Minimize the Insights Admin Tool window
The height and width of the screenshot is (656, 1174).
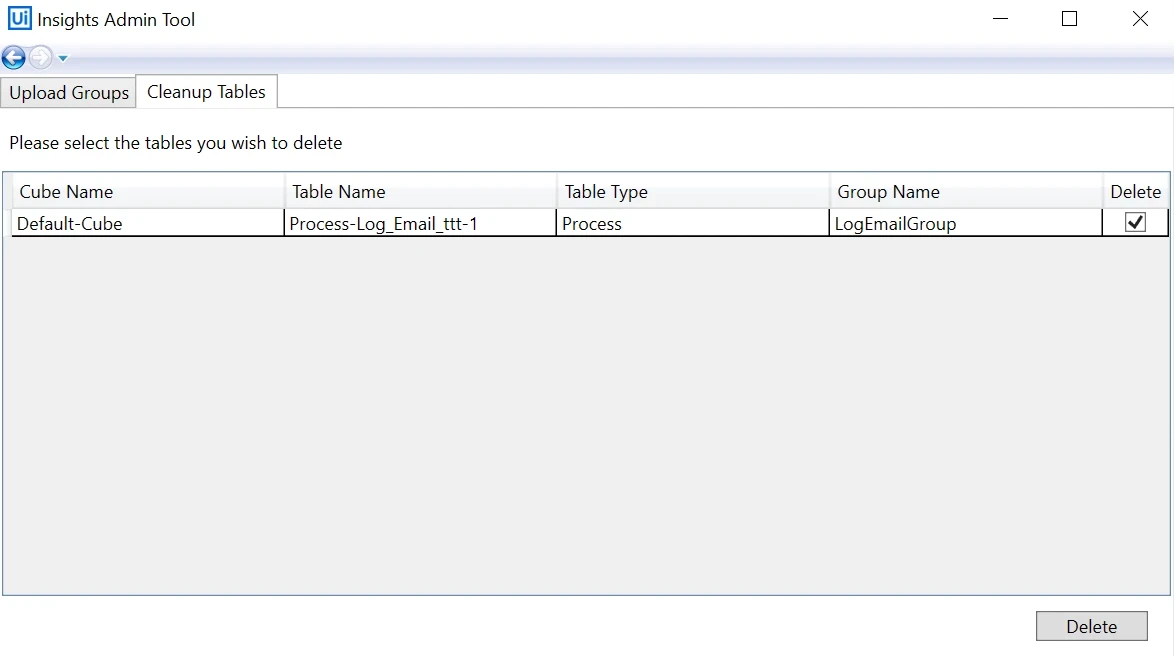click(x=1000, y=19)
